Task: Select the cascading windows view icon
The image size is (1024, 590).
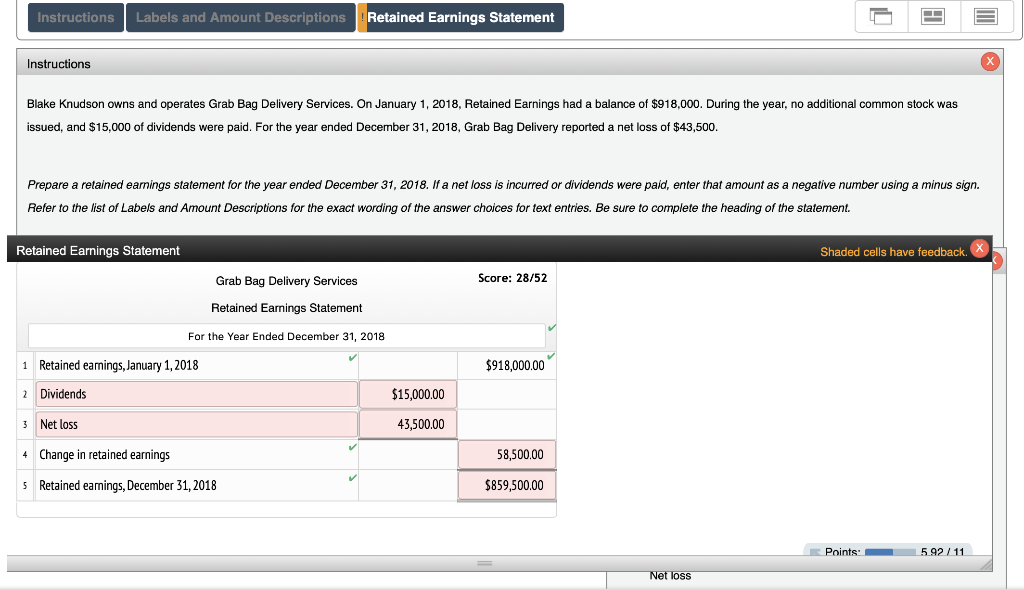Action: [880, 17]
